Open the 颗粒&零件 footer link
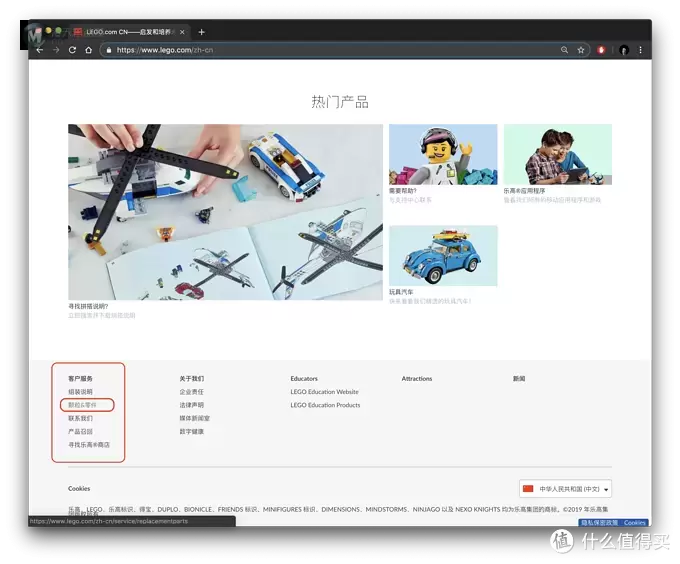Viewport: 680px width, 564px height. 82,405
